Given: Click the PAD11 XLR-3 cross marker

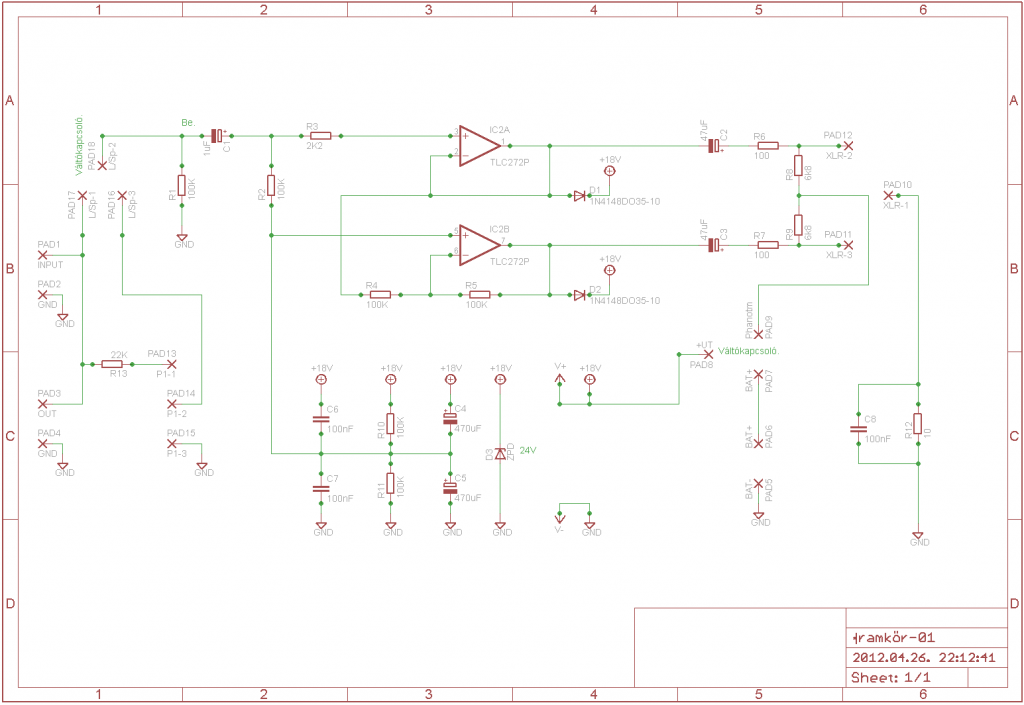Looking at the screenshot, I should click(x=848, y=245).
